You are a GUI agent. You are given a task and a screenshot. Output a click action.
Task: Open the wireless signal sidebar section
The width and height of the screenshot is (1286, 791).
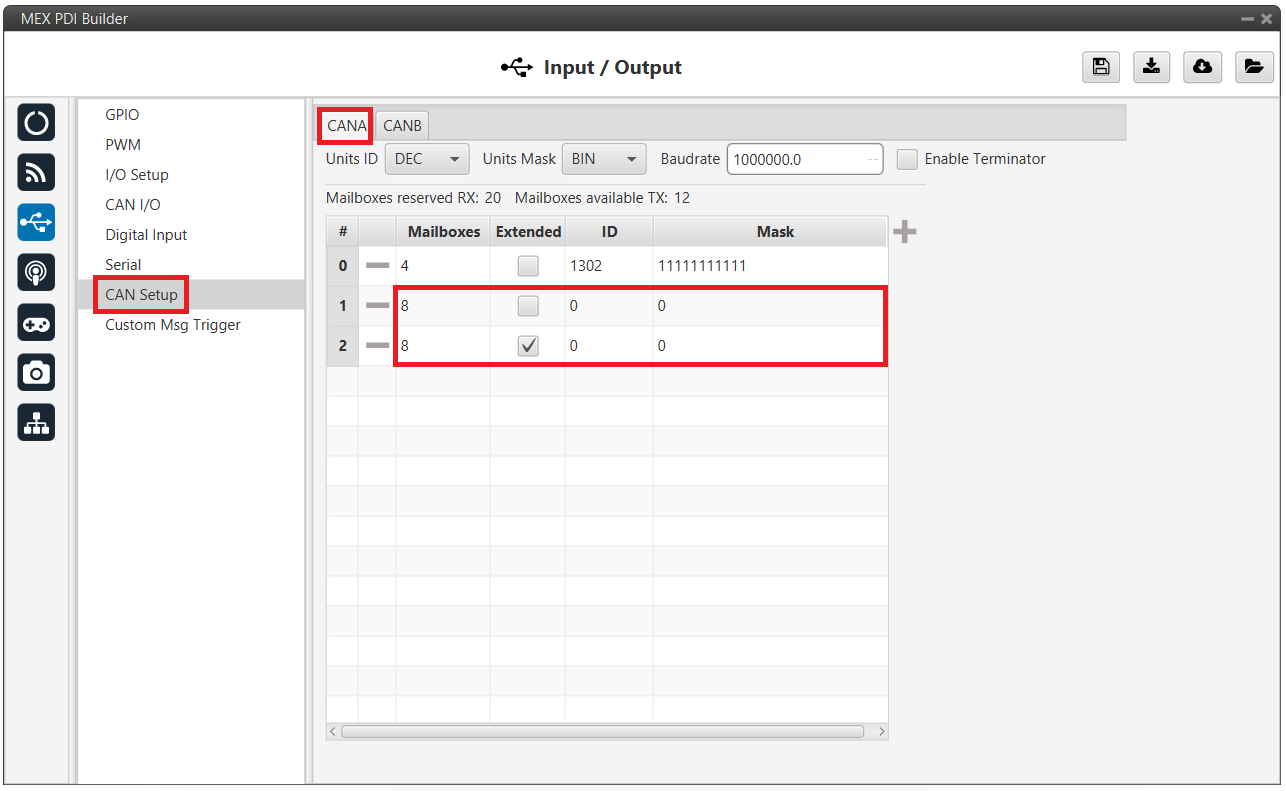point(36,173)
